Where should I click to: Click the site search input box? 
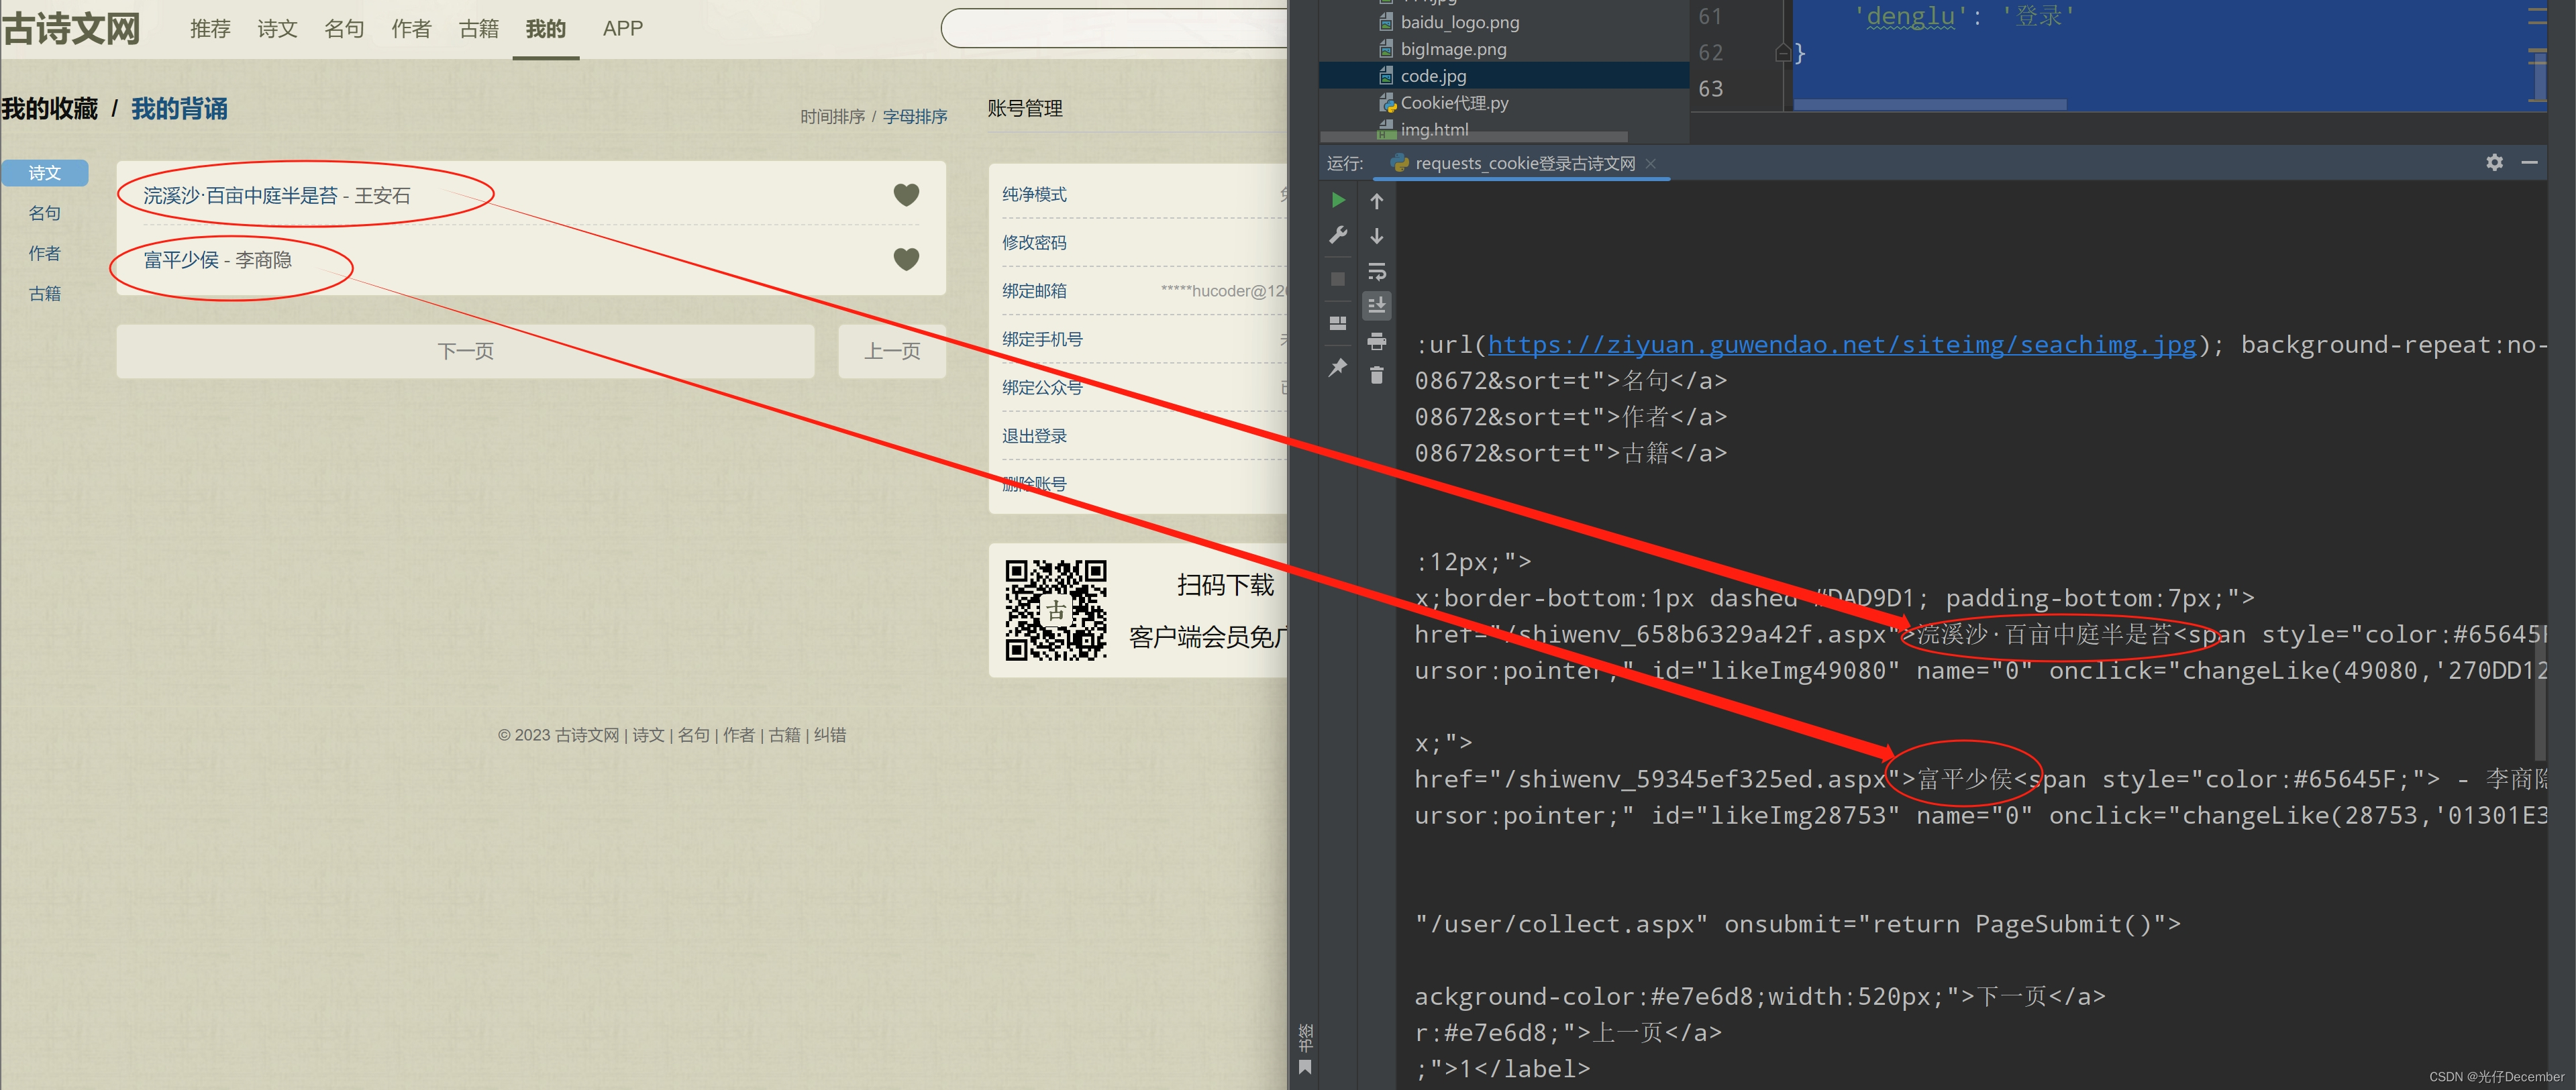pyautogui.click(x=1114, y=28)
